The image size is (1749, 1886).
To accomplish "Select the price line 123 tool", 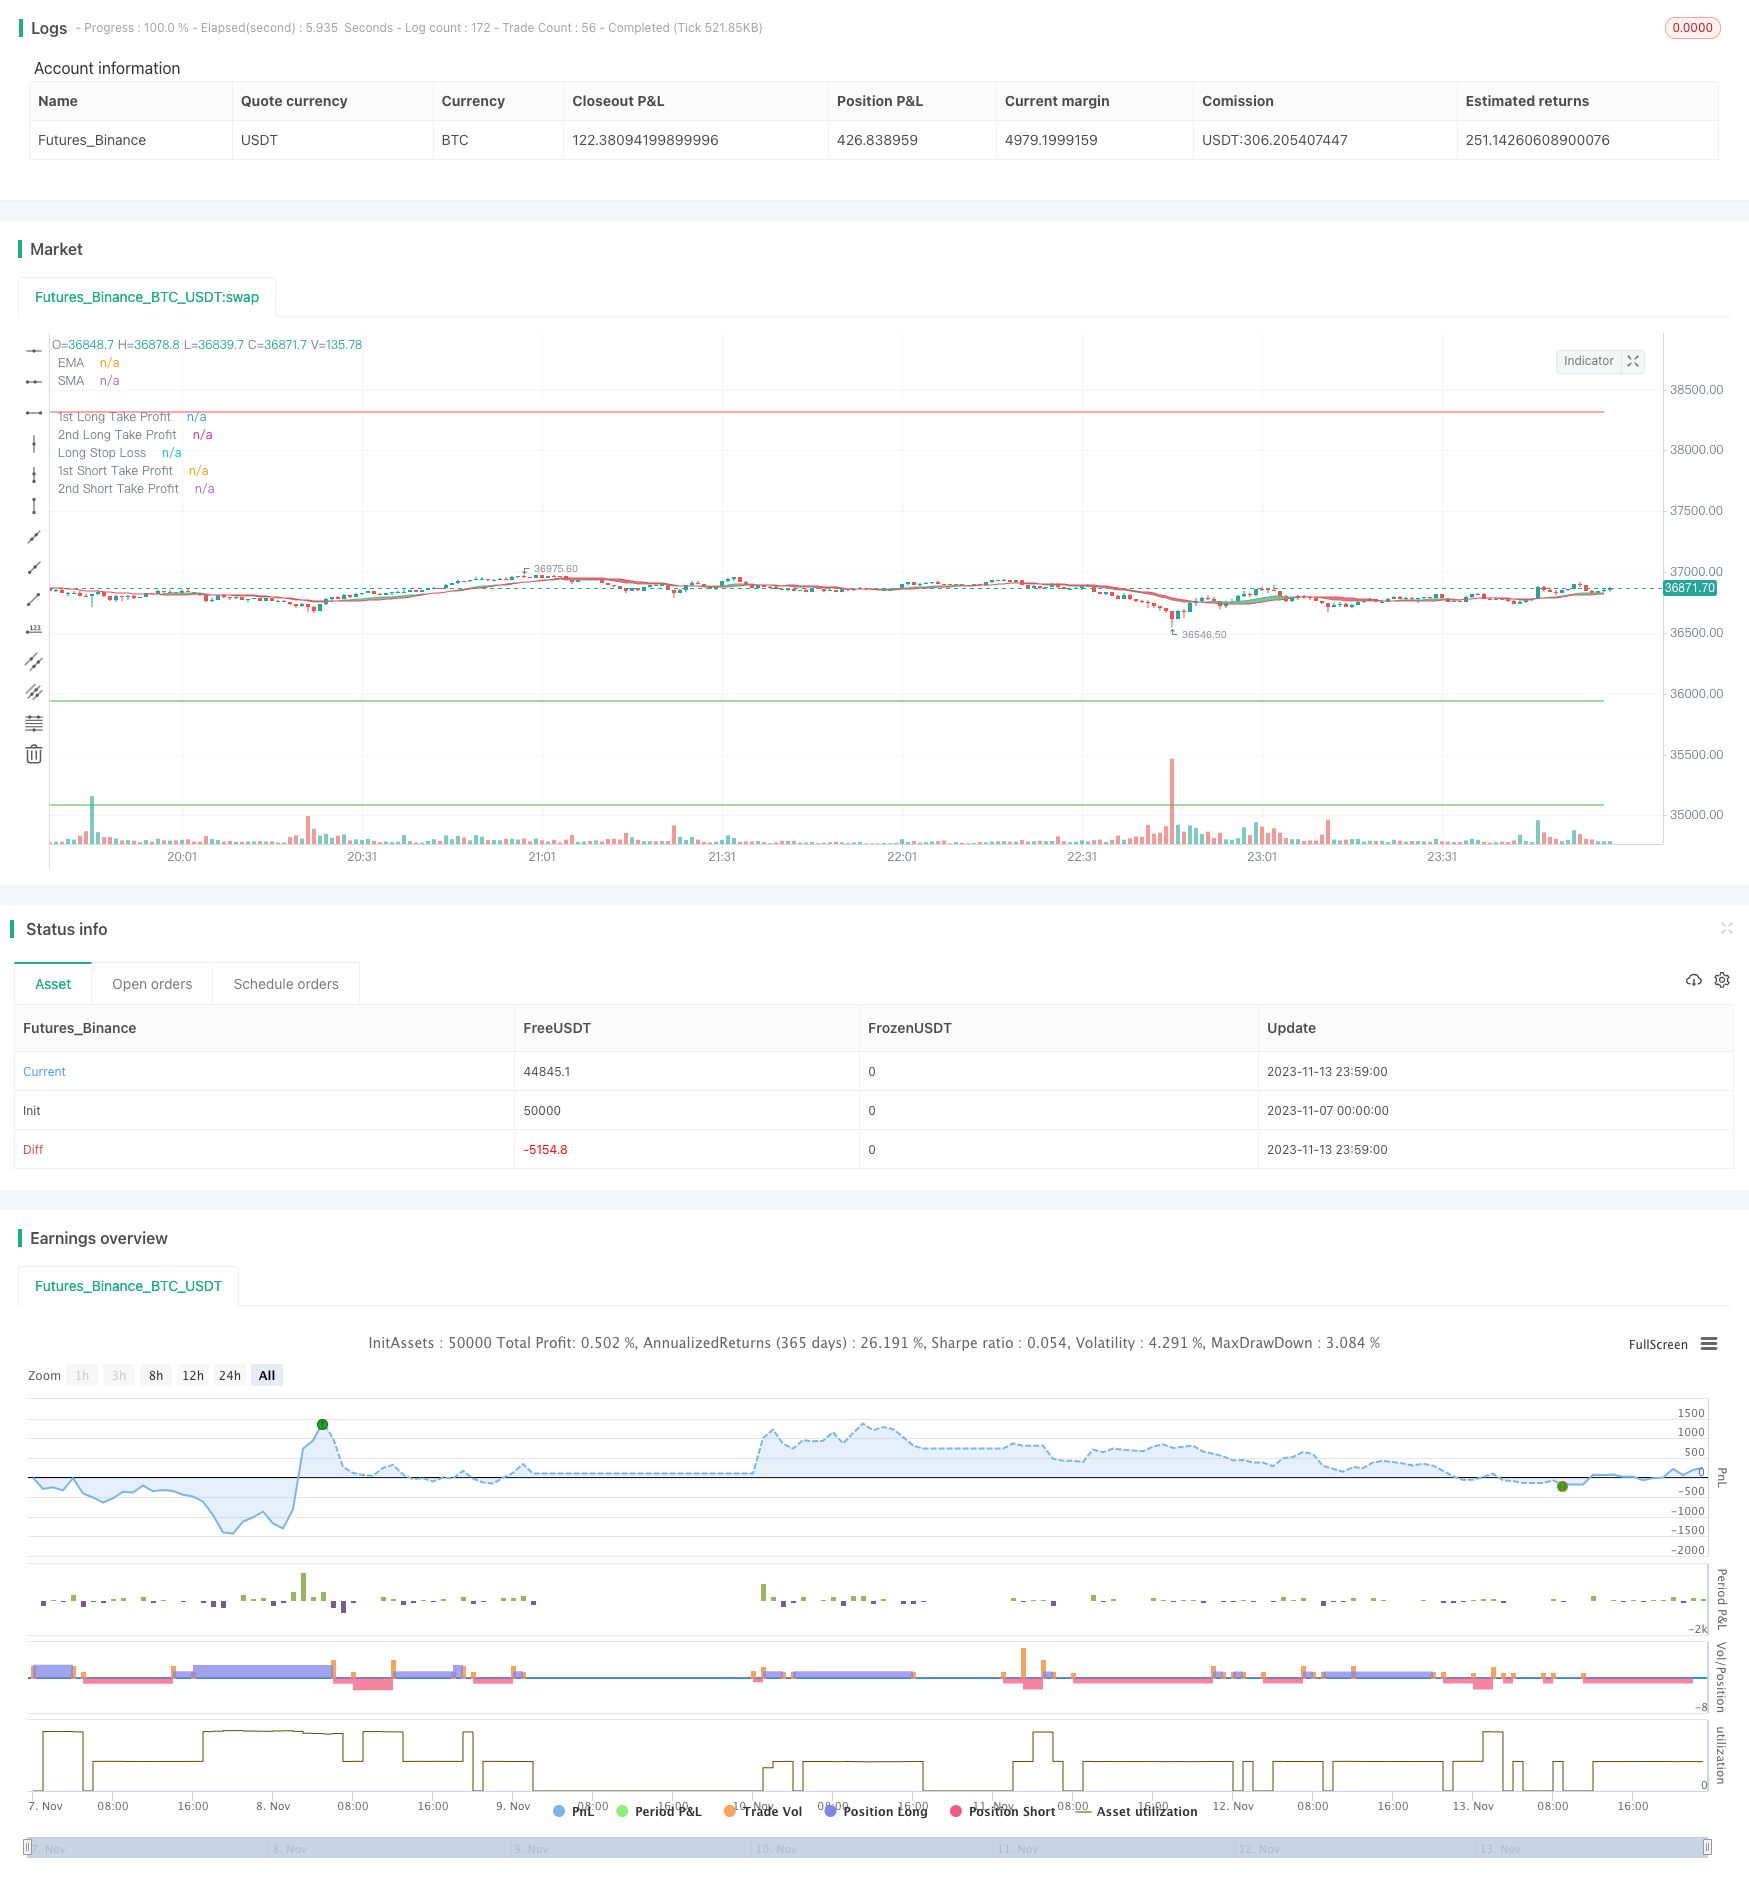I will pos(34,629).
